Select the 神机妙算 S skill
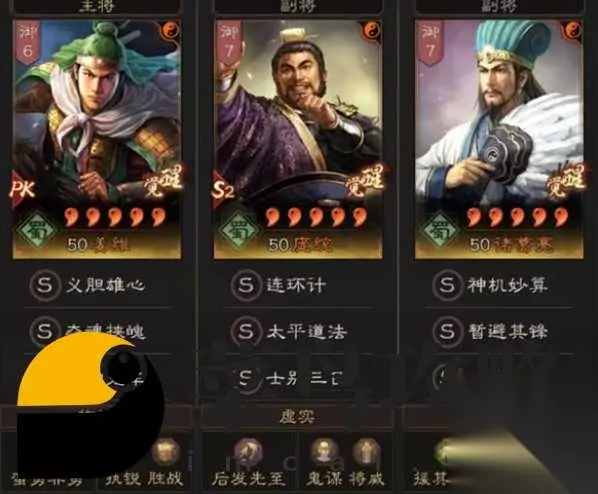The image size is (598, 494). pyautogui.click(x=490, y=285)
